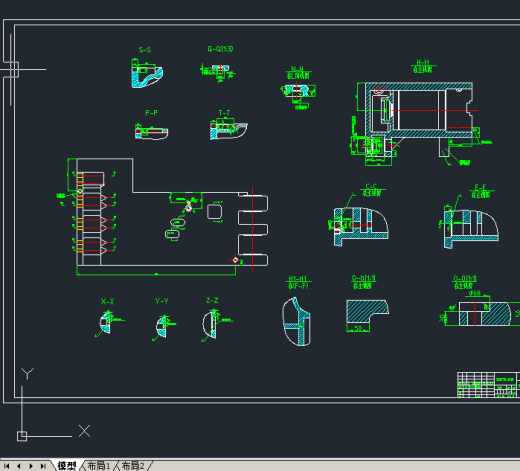Open the 布局1 layout tab

[x=99, y=466]
